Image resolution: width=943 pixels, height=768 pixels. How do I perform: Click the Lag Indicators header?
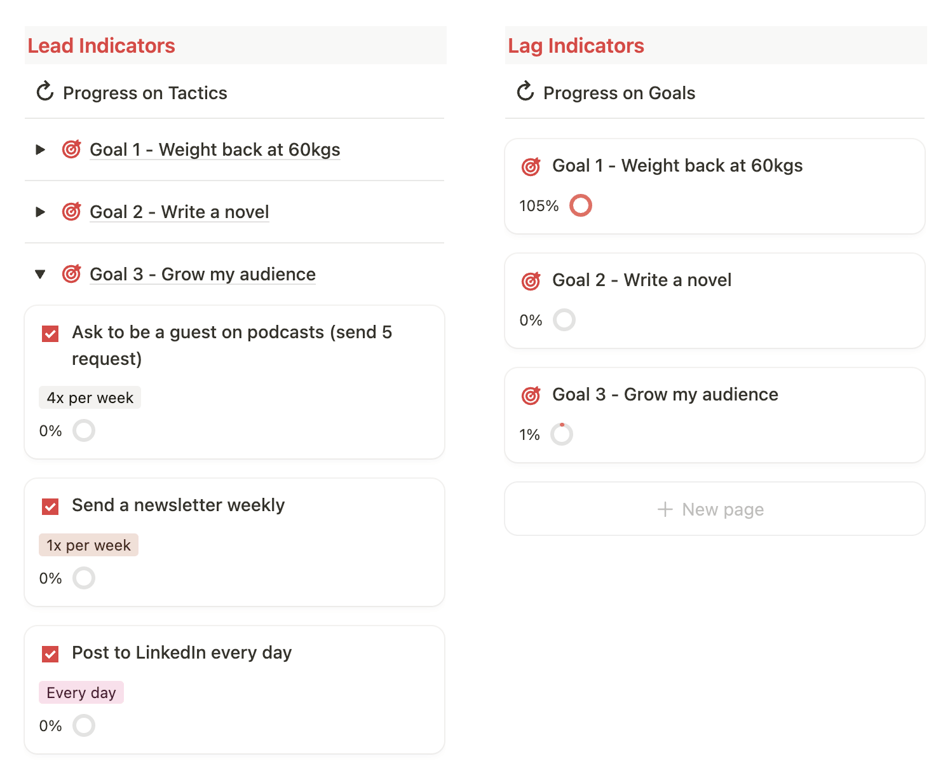(576, 46)
